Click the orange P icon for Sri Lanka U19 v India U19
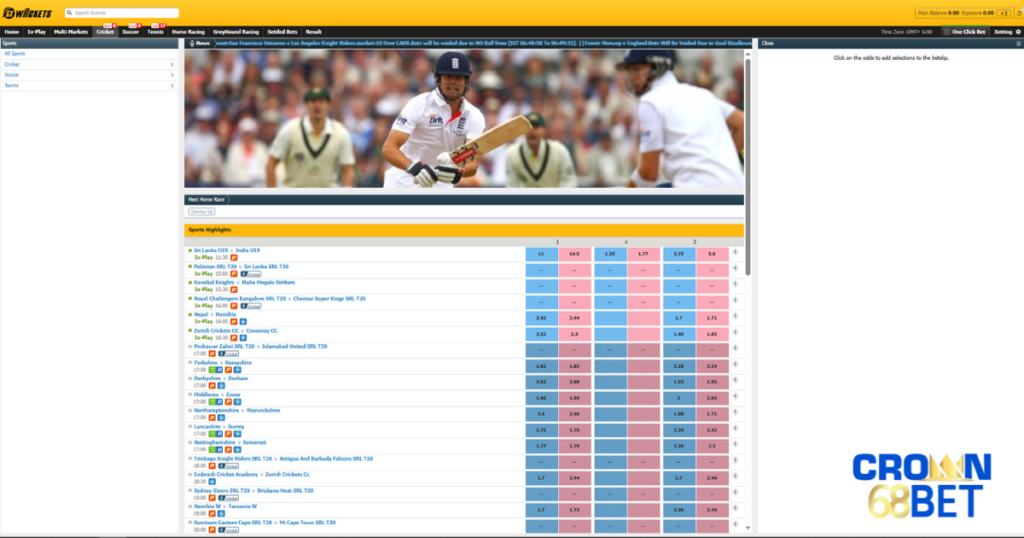This screenshot has width=1024, height=538. (233, 258)
